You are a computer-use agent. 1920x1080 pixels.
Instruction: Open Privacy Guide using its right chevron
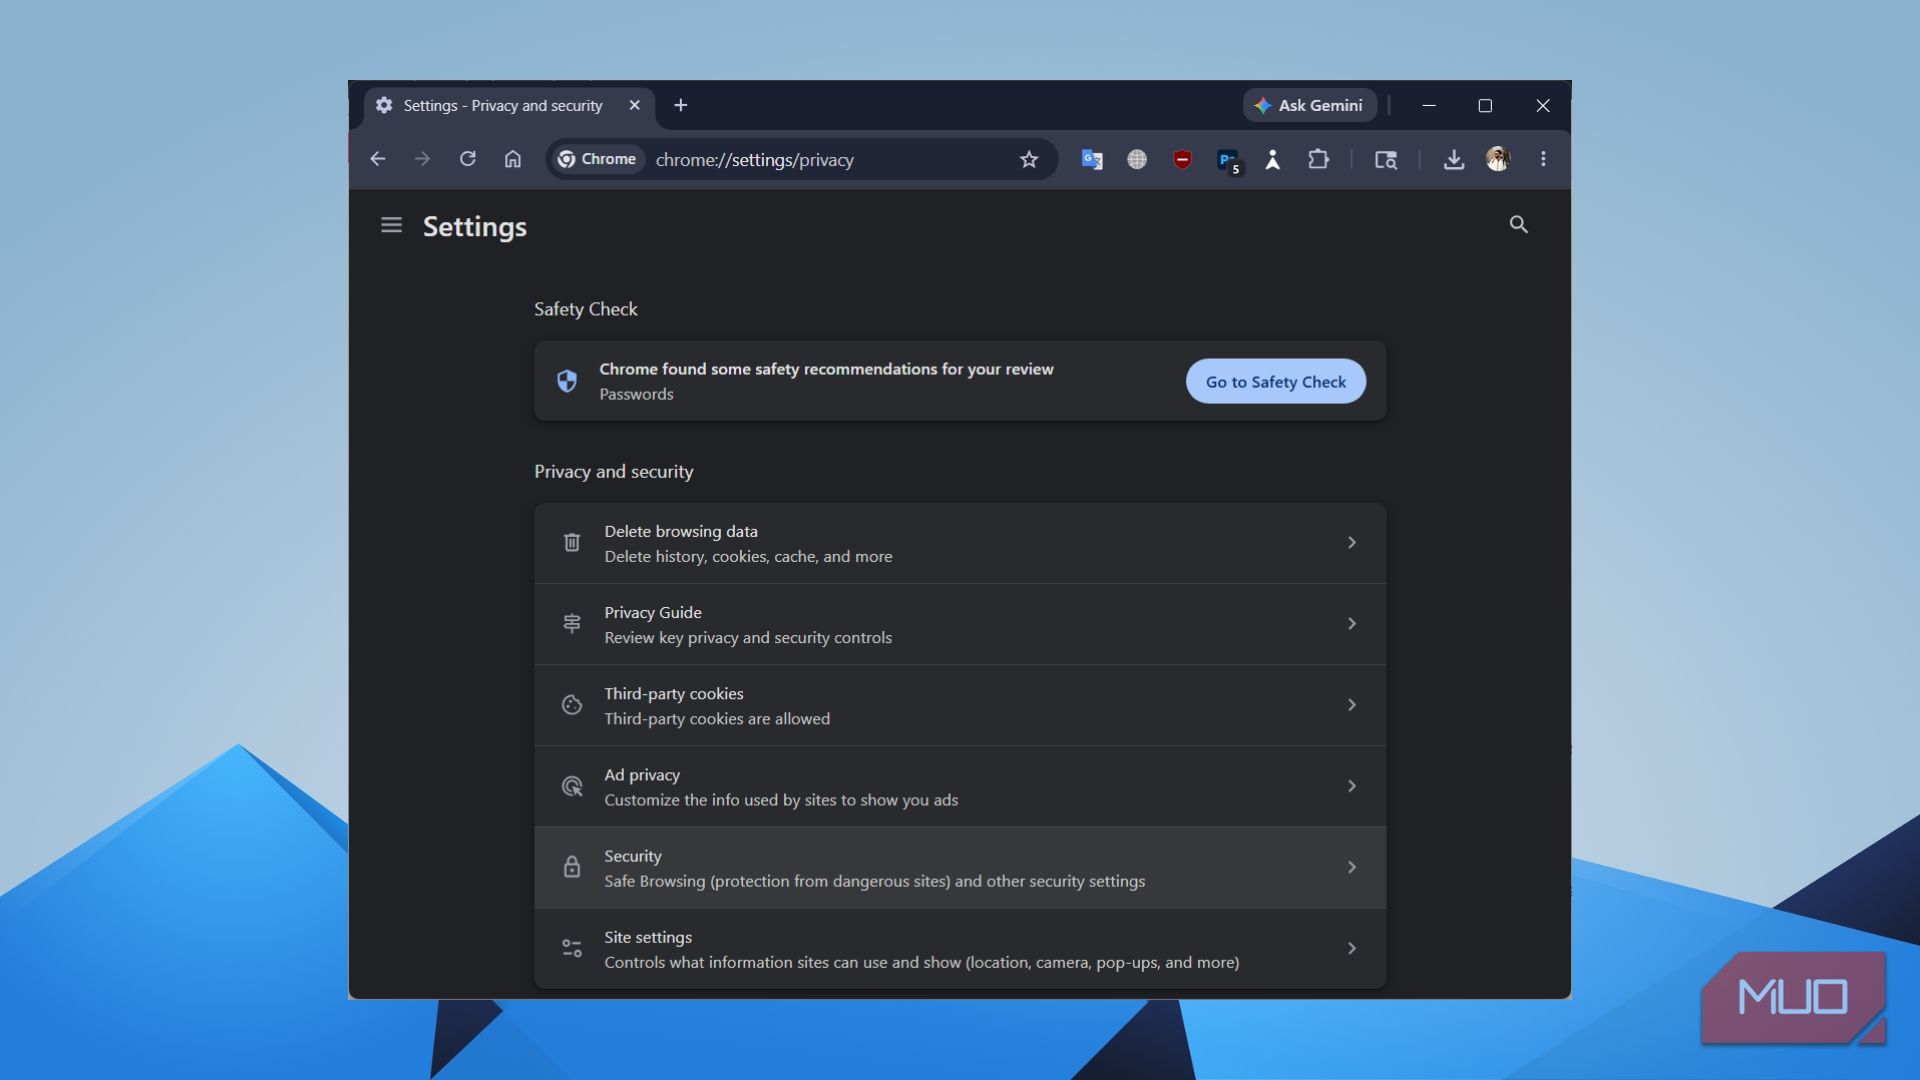1351,623
